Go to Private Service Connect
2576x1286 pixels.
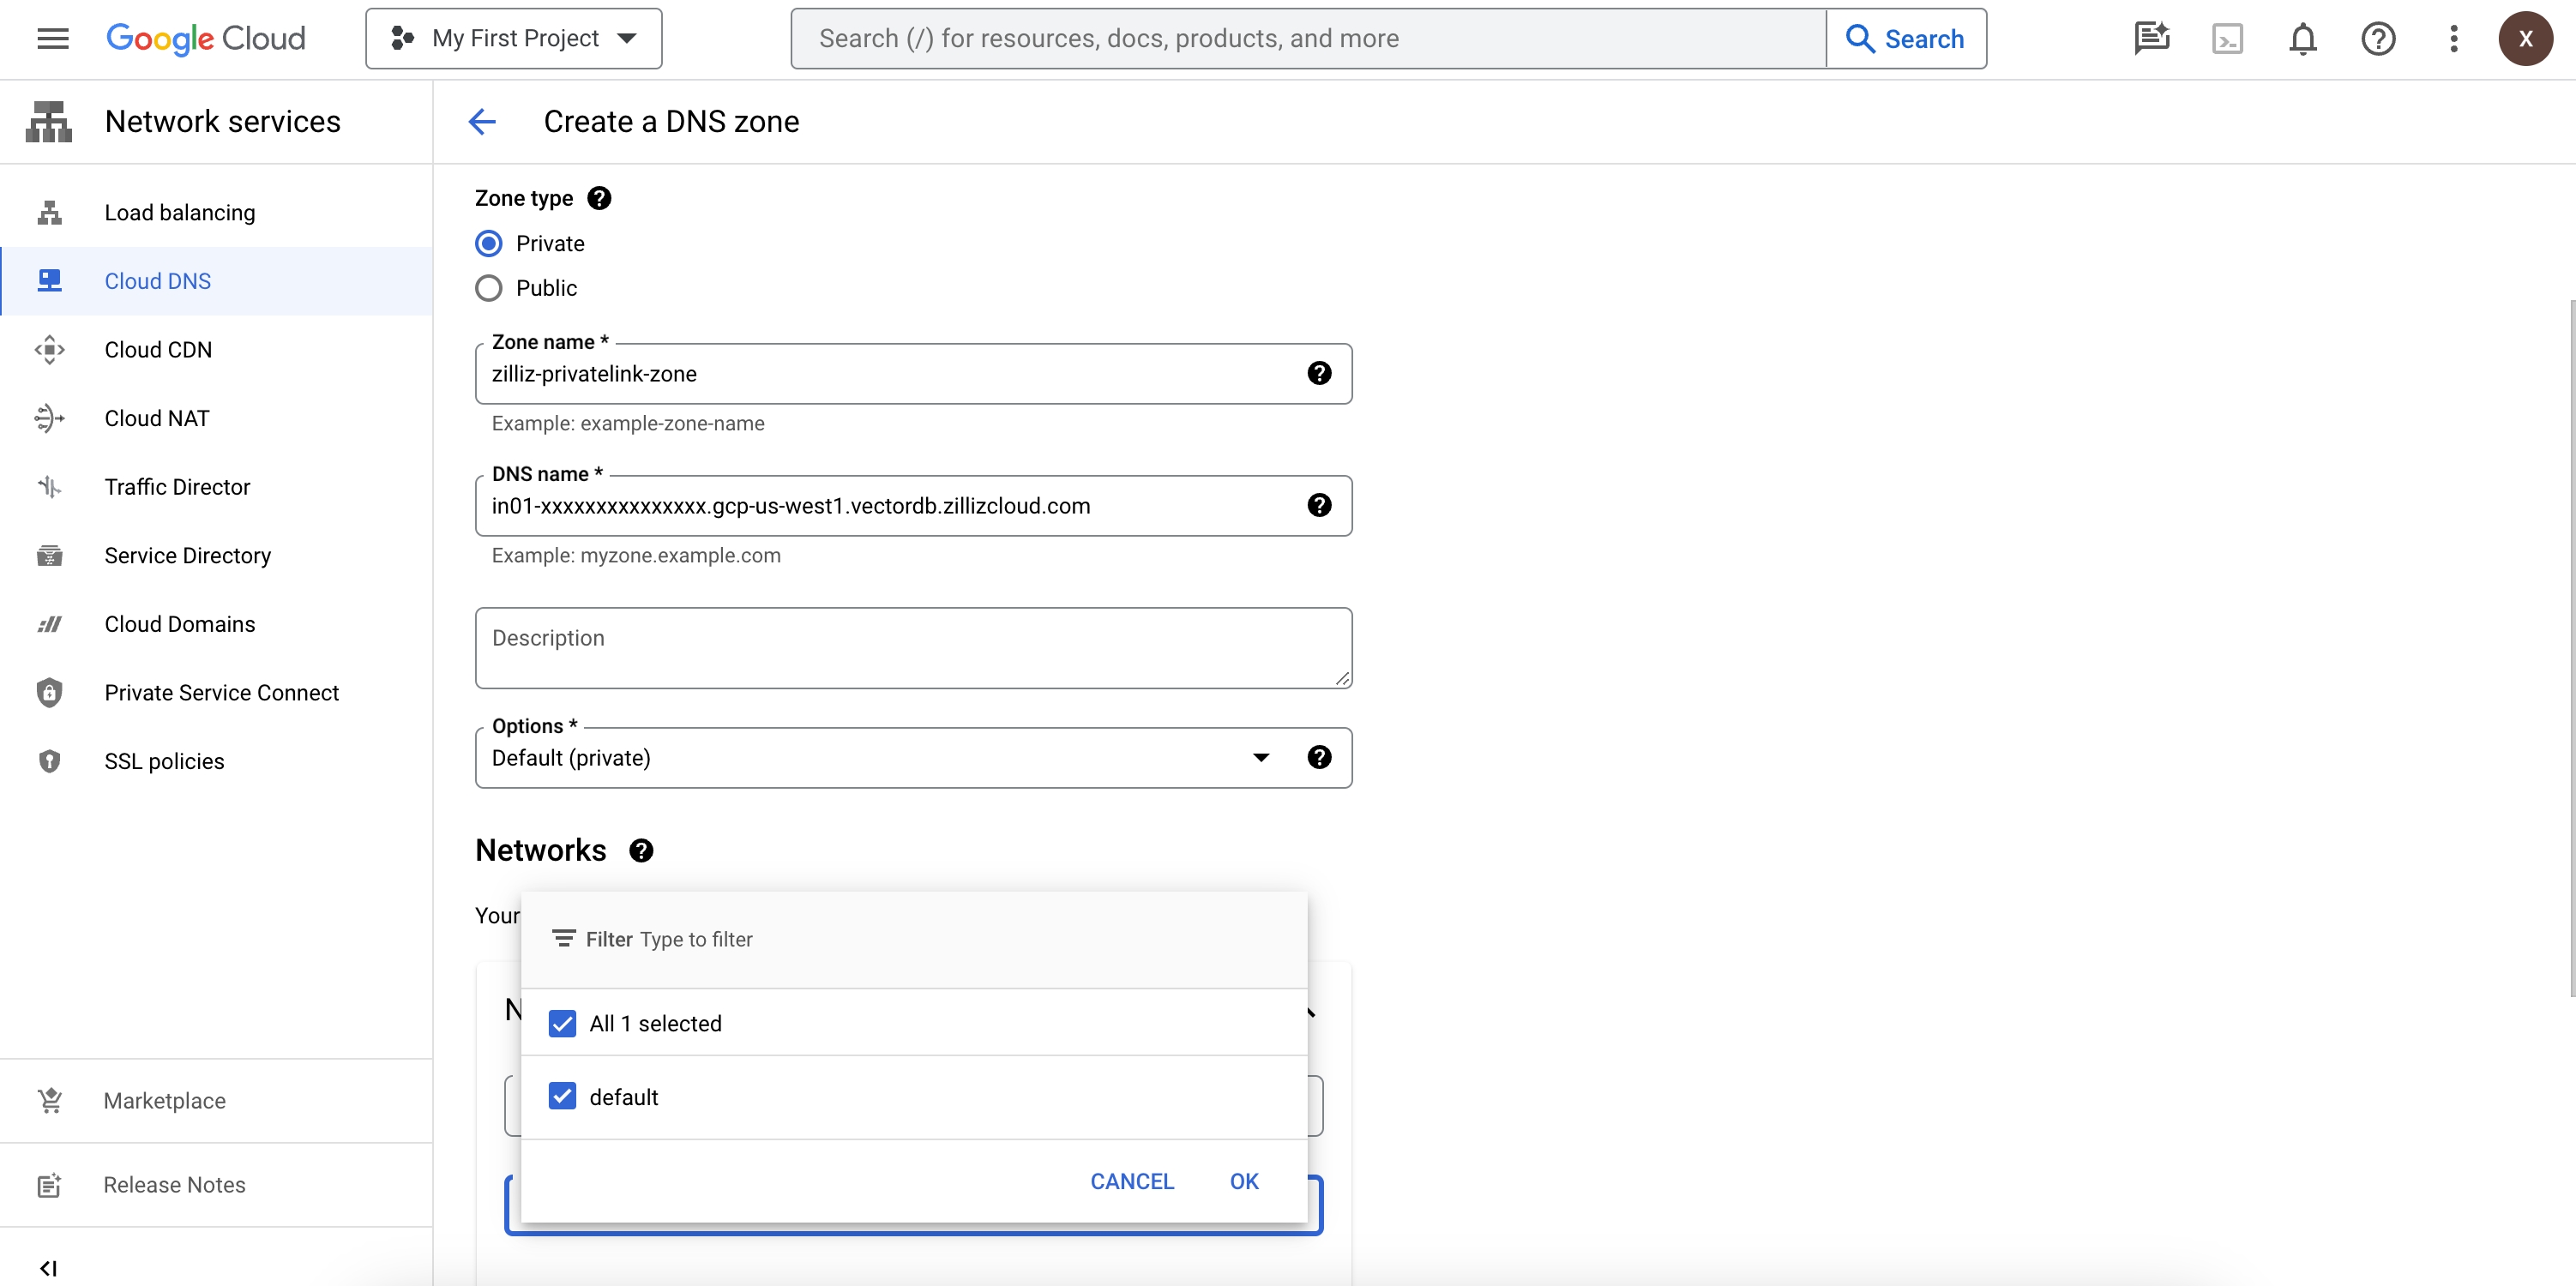coord(221,692)
